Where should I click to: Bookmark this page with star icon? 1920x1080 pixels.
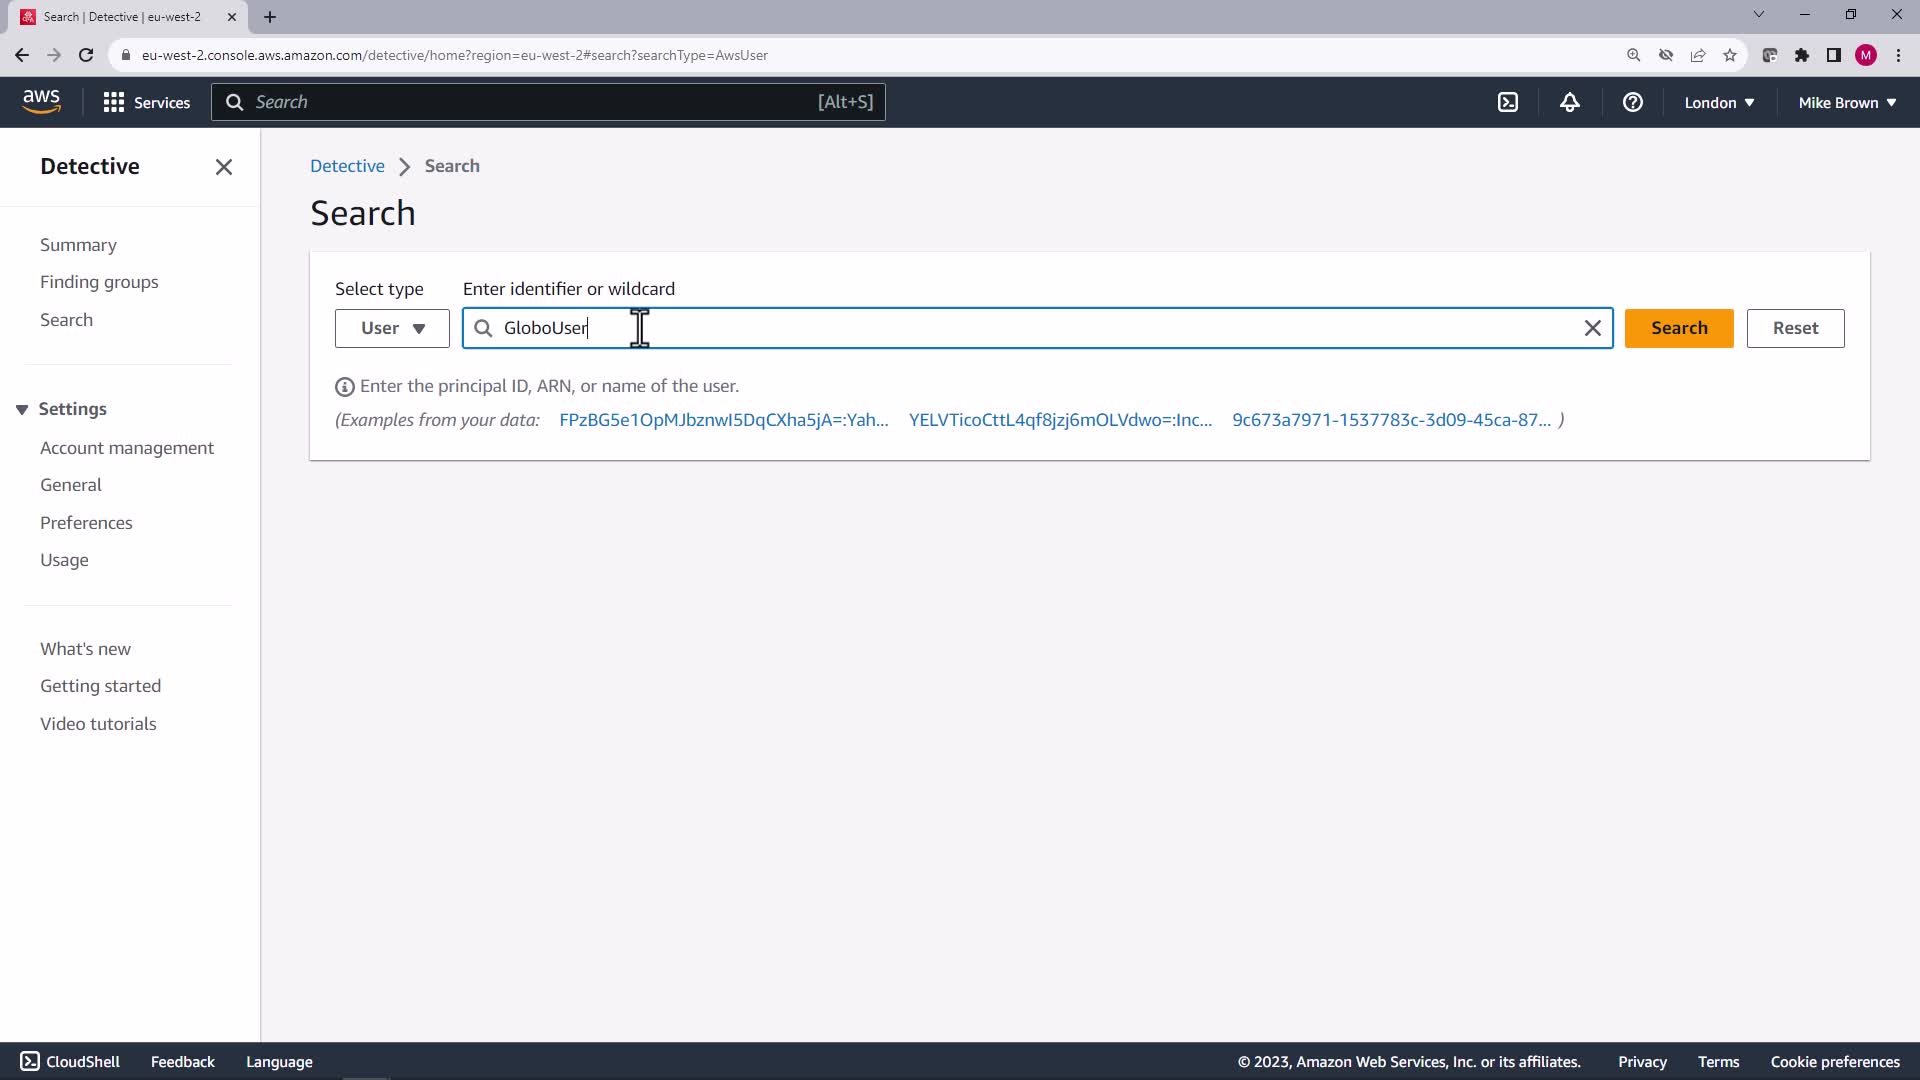(x=1730, y=55)
